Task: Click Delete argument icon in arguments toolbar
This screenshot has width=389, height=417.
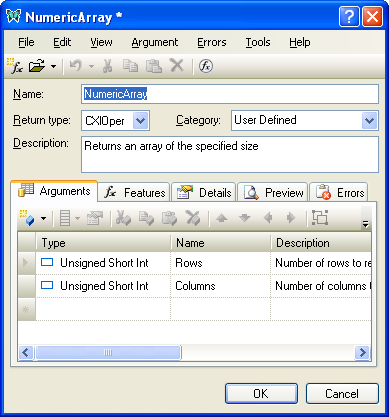Action: [193, 218]
